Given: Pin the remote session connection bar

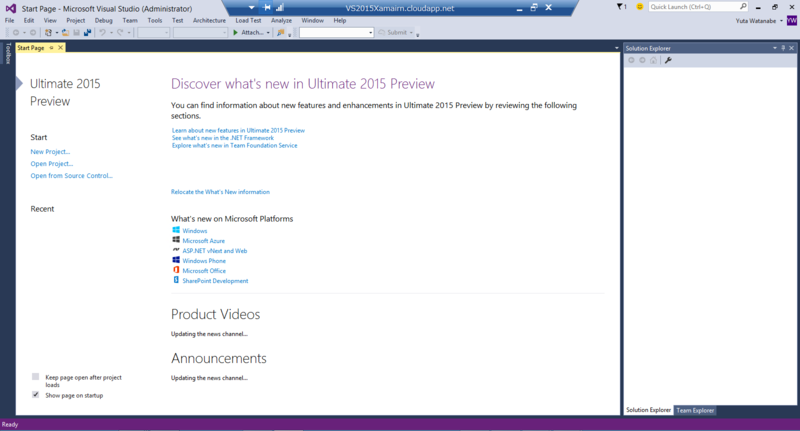Looking at the screenshot, I should click(267, 8).
